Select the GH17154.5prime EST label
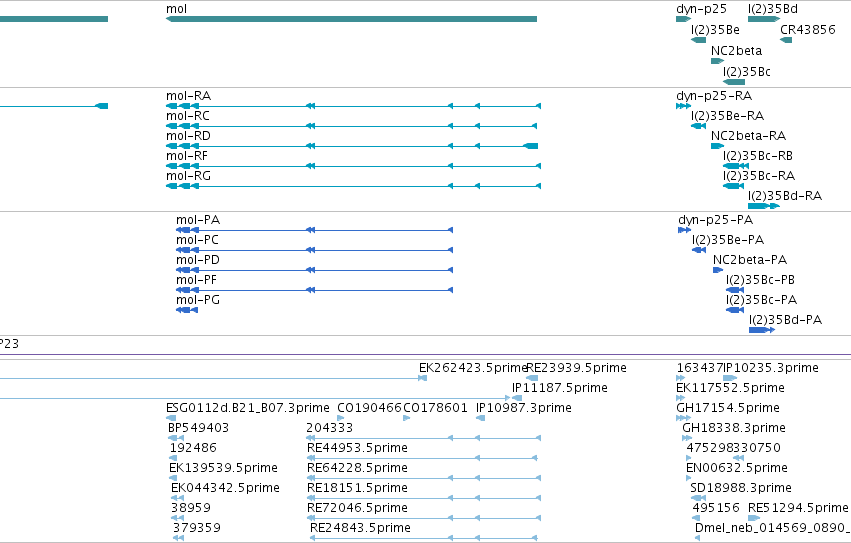This screenshot has width=851, height=543. tap(728, 409)
